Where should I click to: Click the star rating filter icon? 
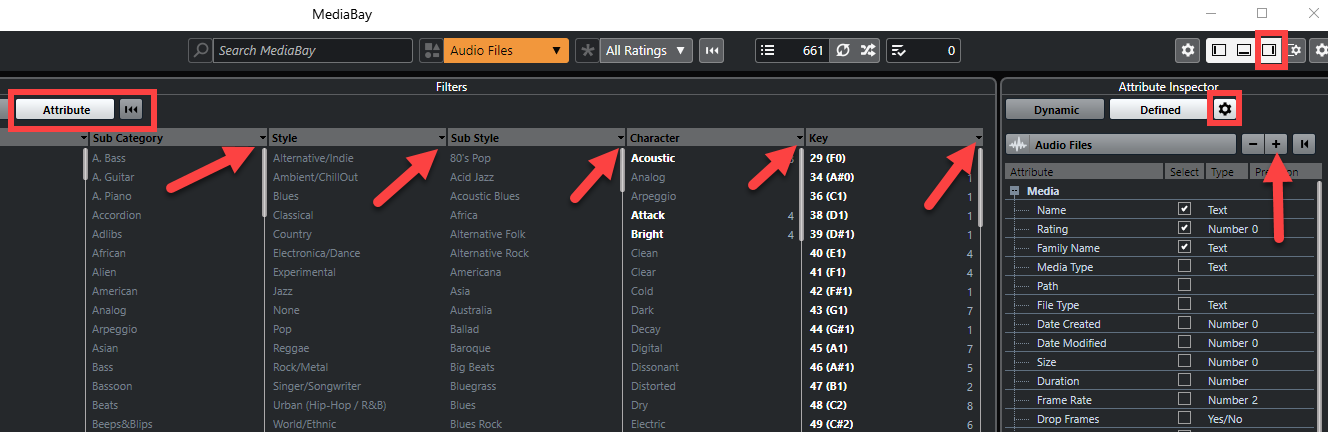pyautogui.click(x=587, y=50)
